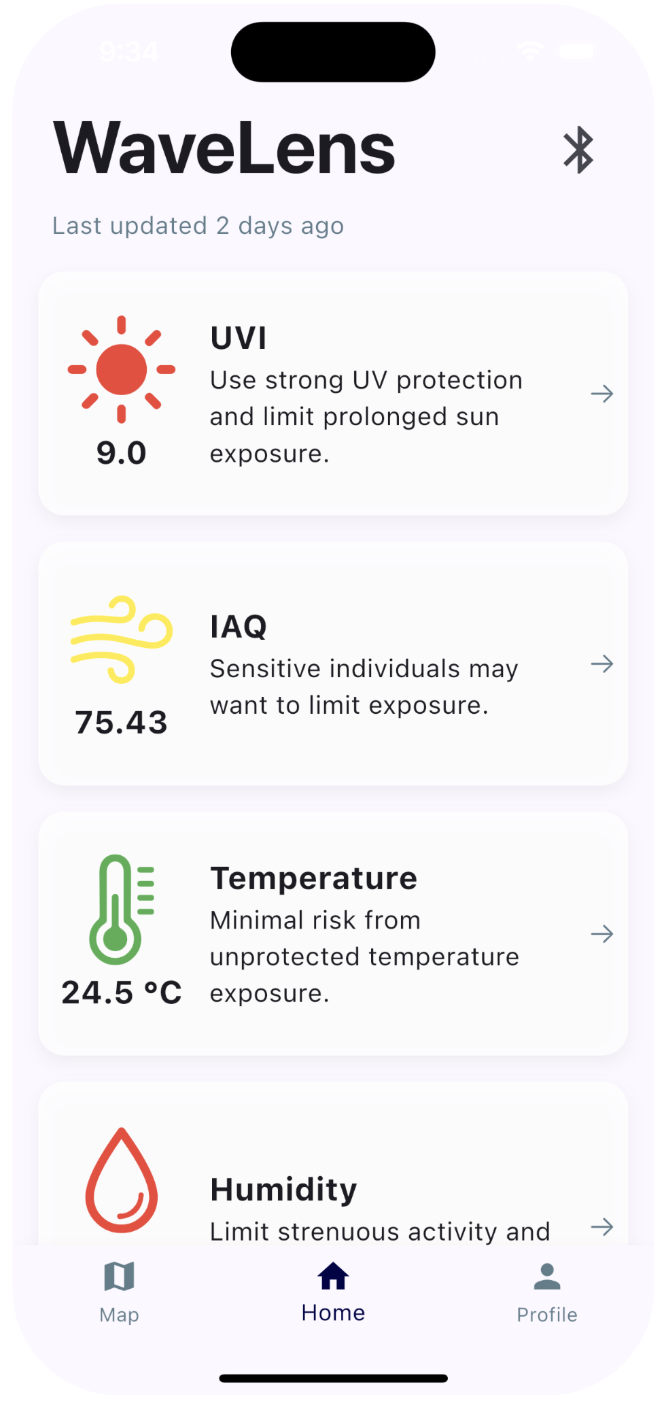The image size is (666, 1408).
Task: Click the red sun UVI icon
Action: point(121,369)
